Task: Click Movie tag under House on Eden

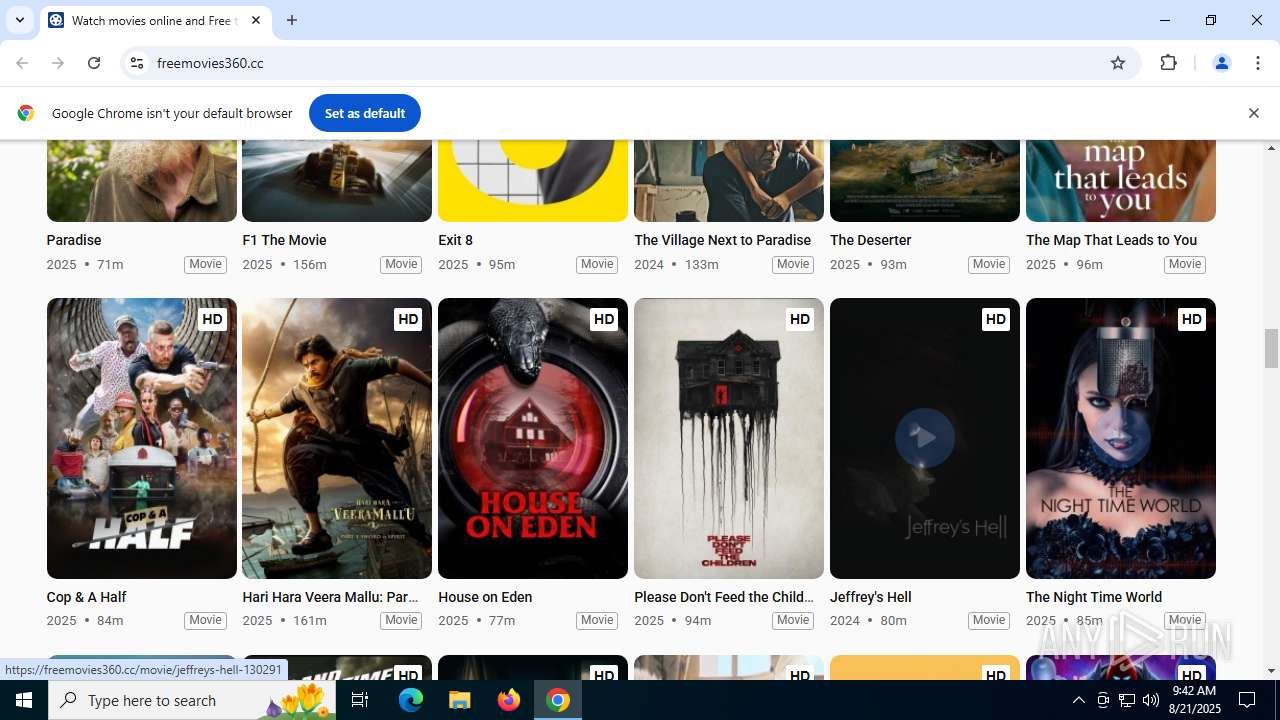Action: pyautogui.click(x=597, y=620)
